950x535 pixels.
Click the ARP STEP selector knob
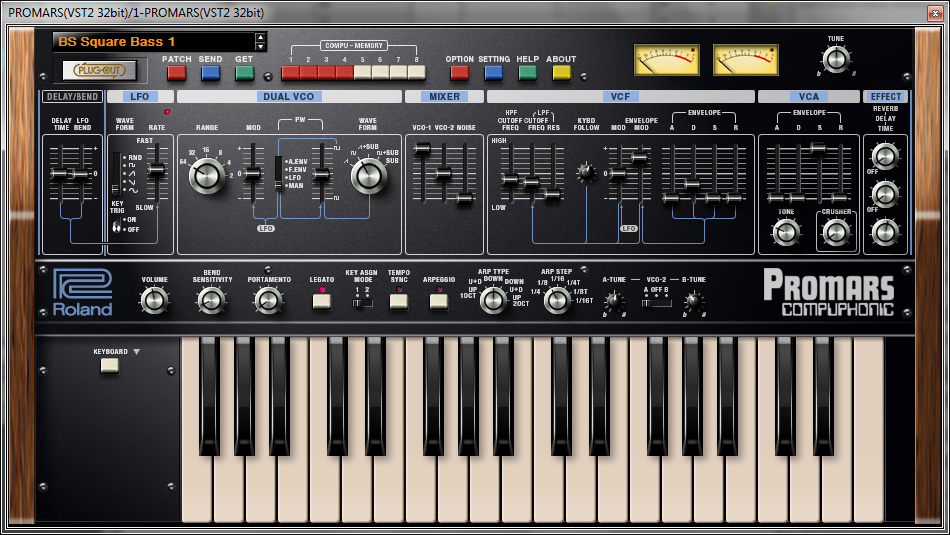coord(557,300)
